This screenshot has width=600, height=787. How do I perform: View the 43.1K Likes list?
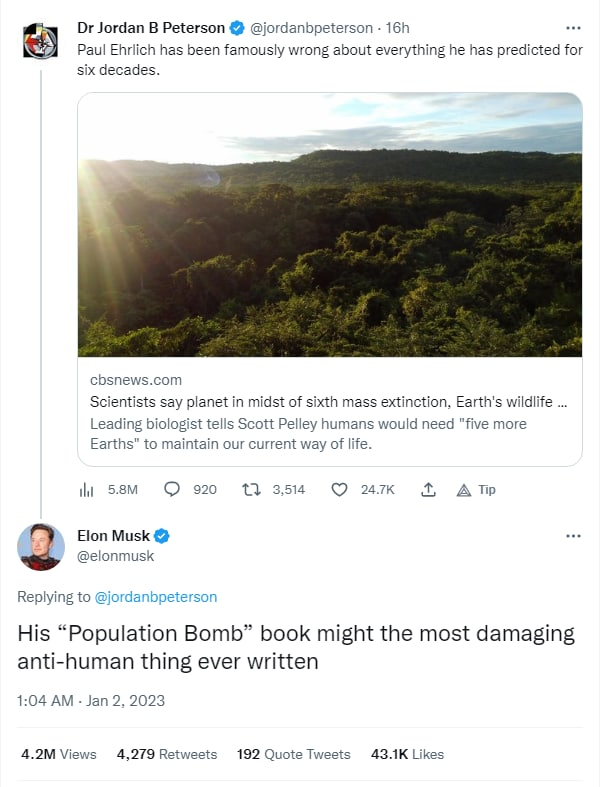coord(406,754)
